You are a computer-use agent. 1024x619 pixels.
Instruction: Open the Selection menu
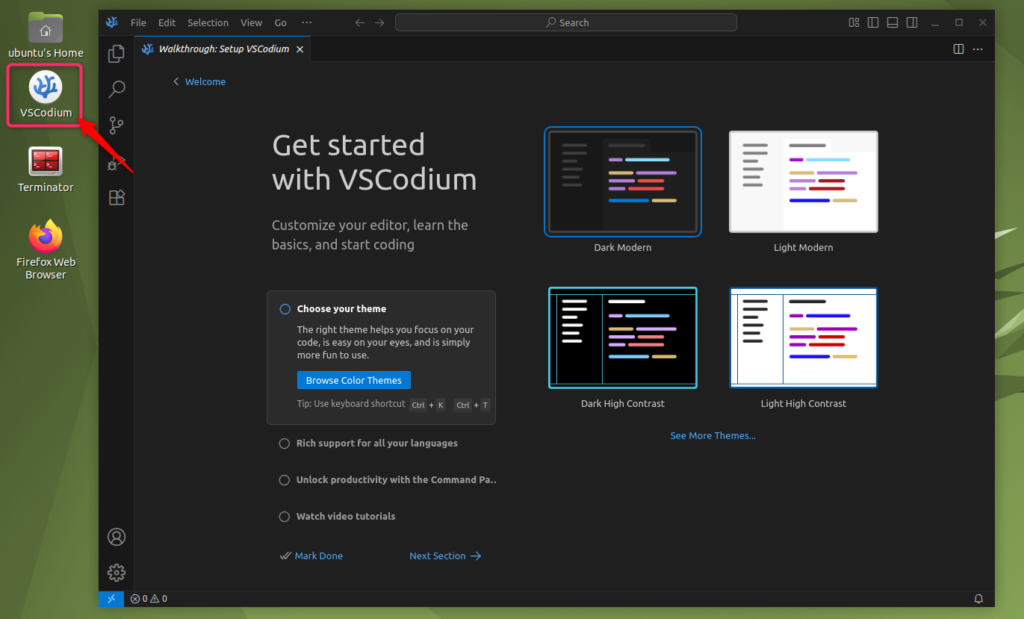click(x=207, y=22)
